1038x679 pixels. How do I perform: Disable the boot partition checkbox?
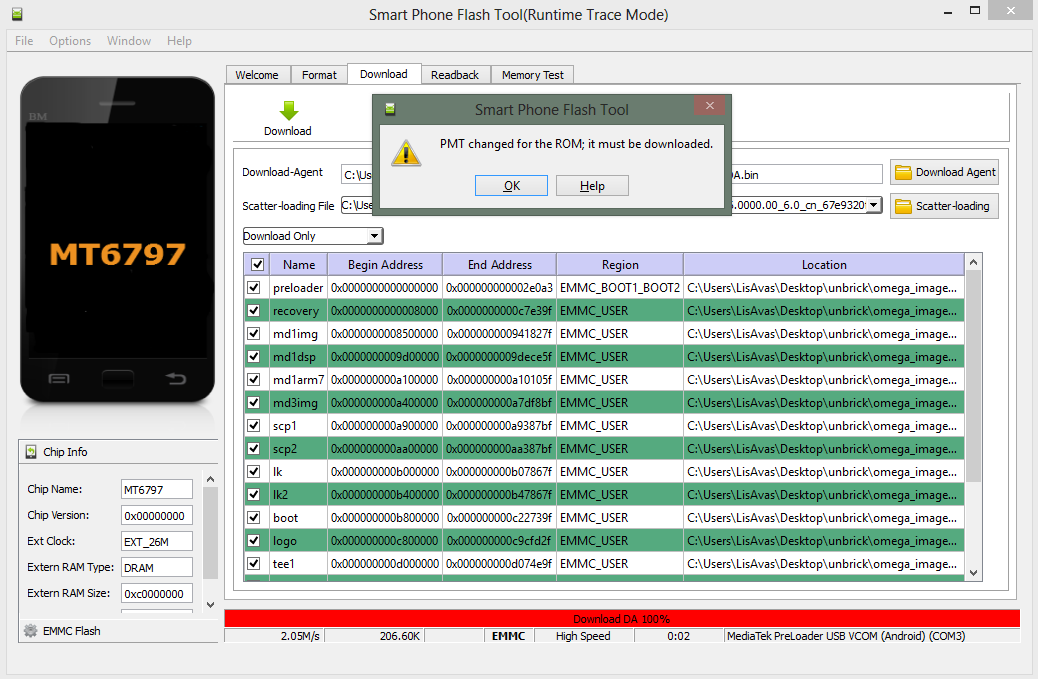tap(254, 518)
